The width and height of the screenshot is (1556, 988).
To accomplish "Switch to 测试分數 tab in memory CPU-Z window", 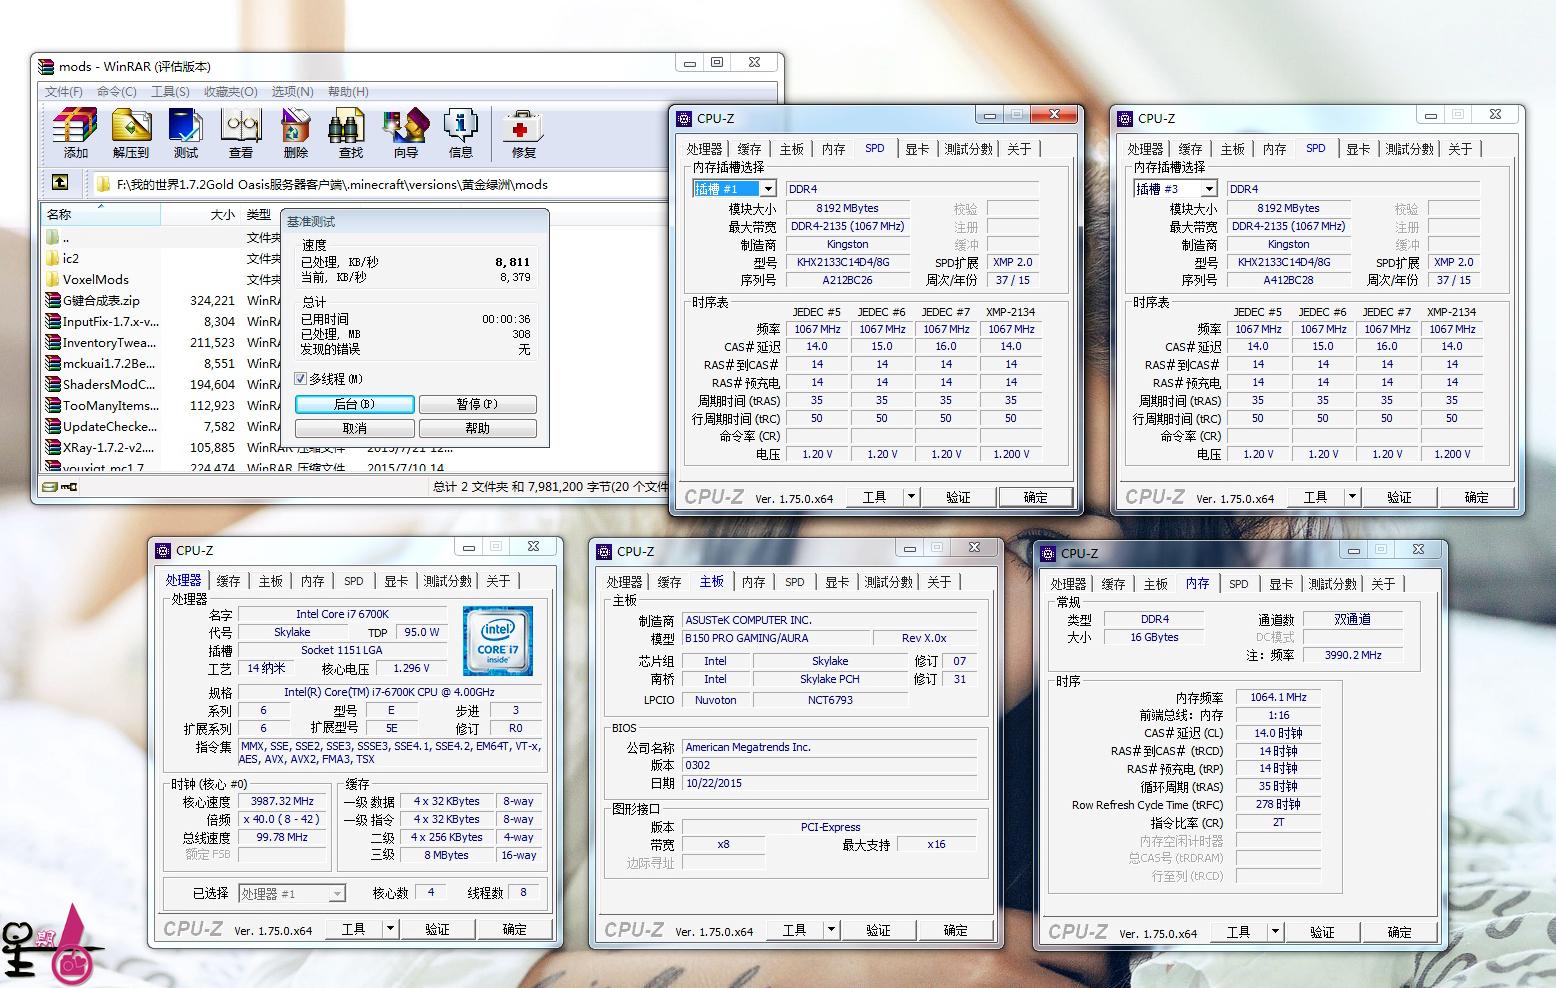I will pyautogui.click(x=1333, y=584).
